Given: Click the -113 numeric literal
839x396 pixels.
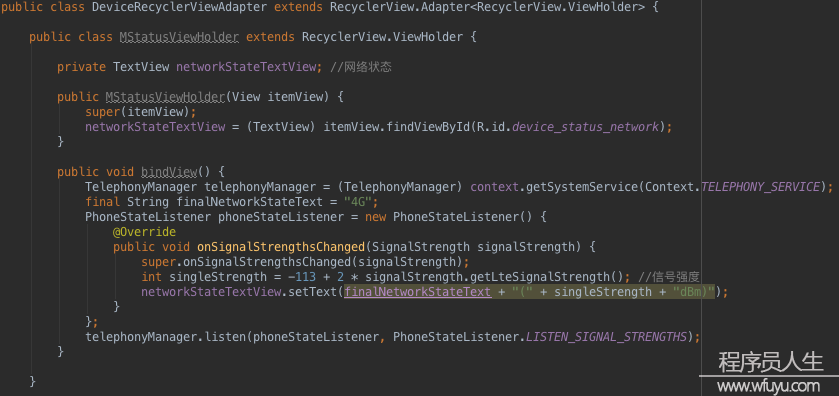Looking at the screenshot, I should tap(302, 277).
